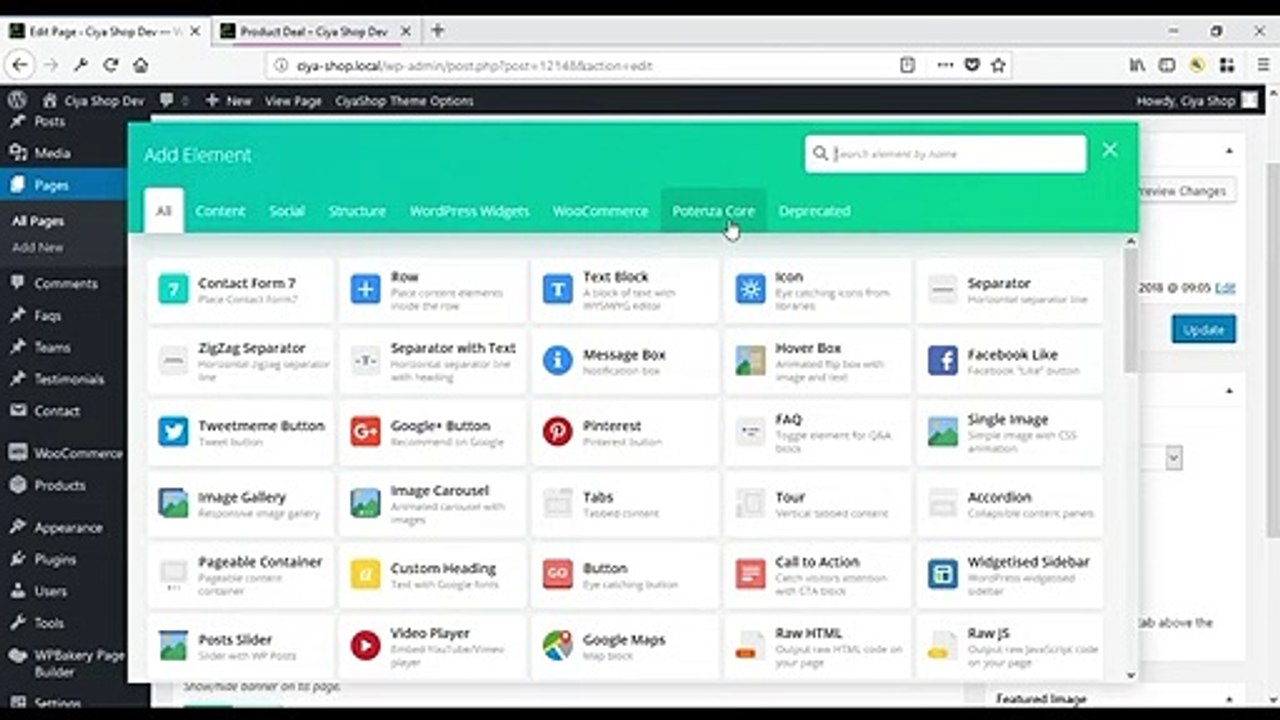Image resolution: width=1280 pixels, height=720 pixels.
Task: Insert a Raw HTML element
Action: click(x=817, y=646)
